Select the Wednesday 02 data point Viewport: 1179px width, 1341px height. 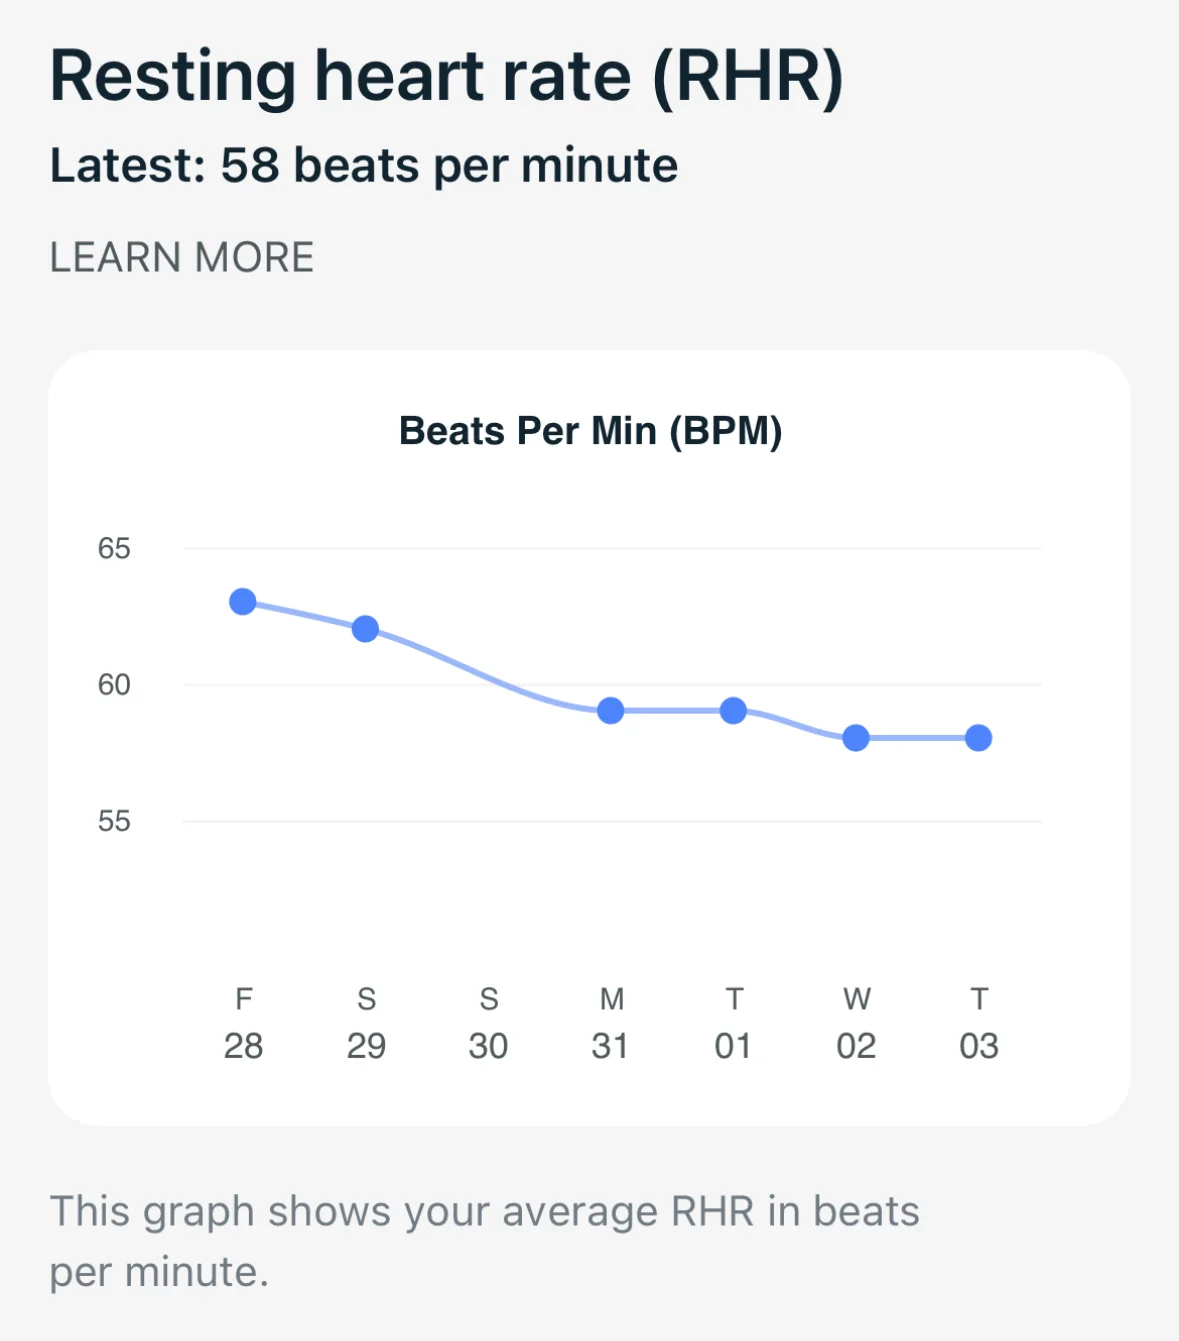click(856, 738)
